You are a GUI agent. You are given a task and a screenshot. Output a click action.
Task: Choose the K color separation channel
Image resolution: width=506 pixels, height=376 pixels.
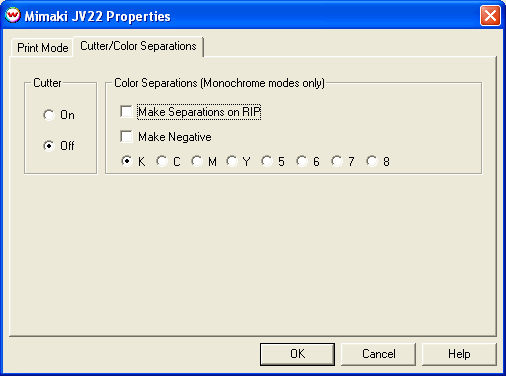click(127, 161)
